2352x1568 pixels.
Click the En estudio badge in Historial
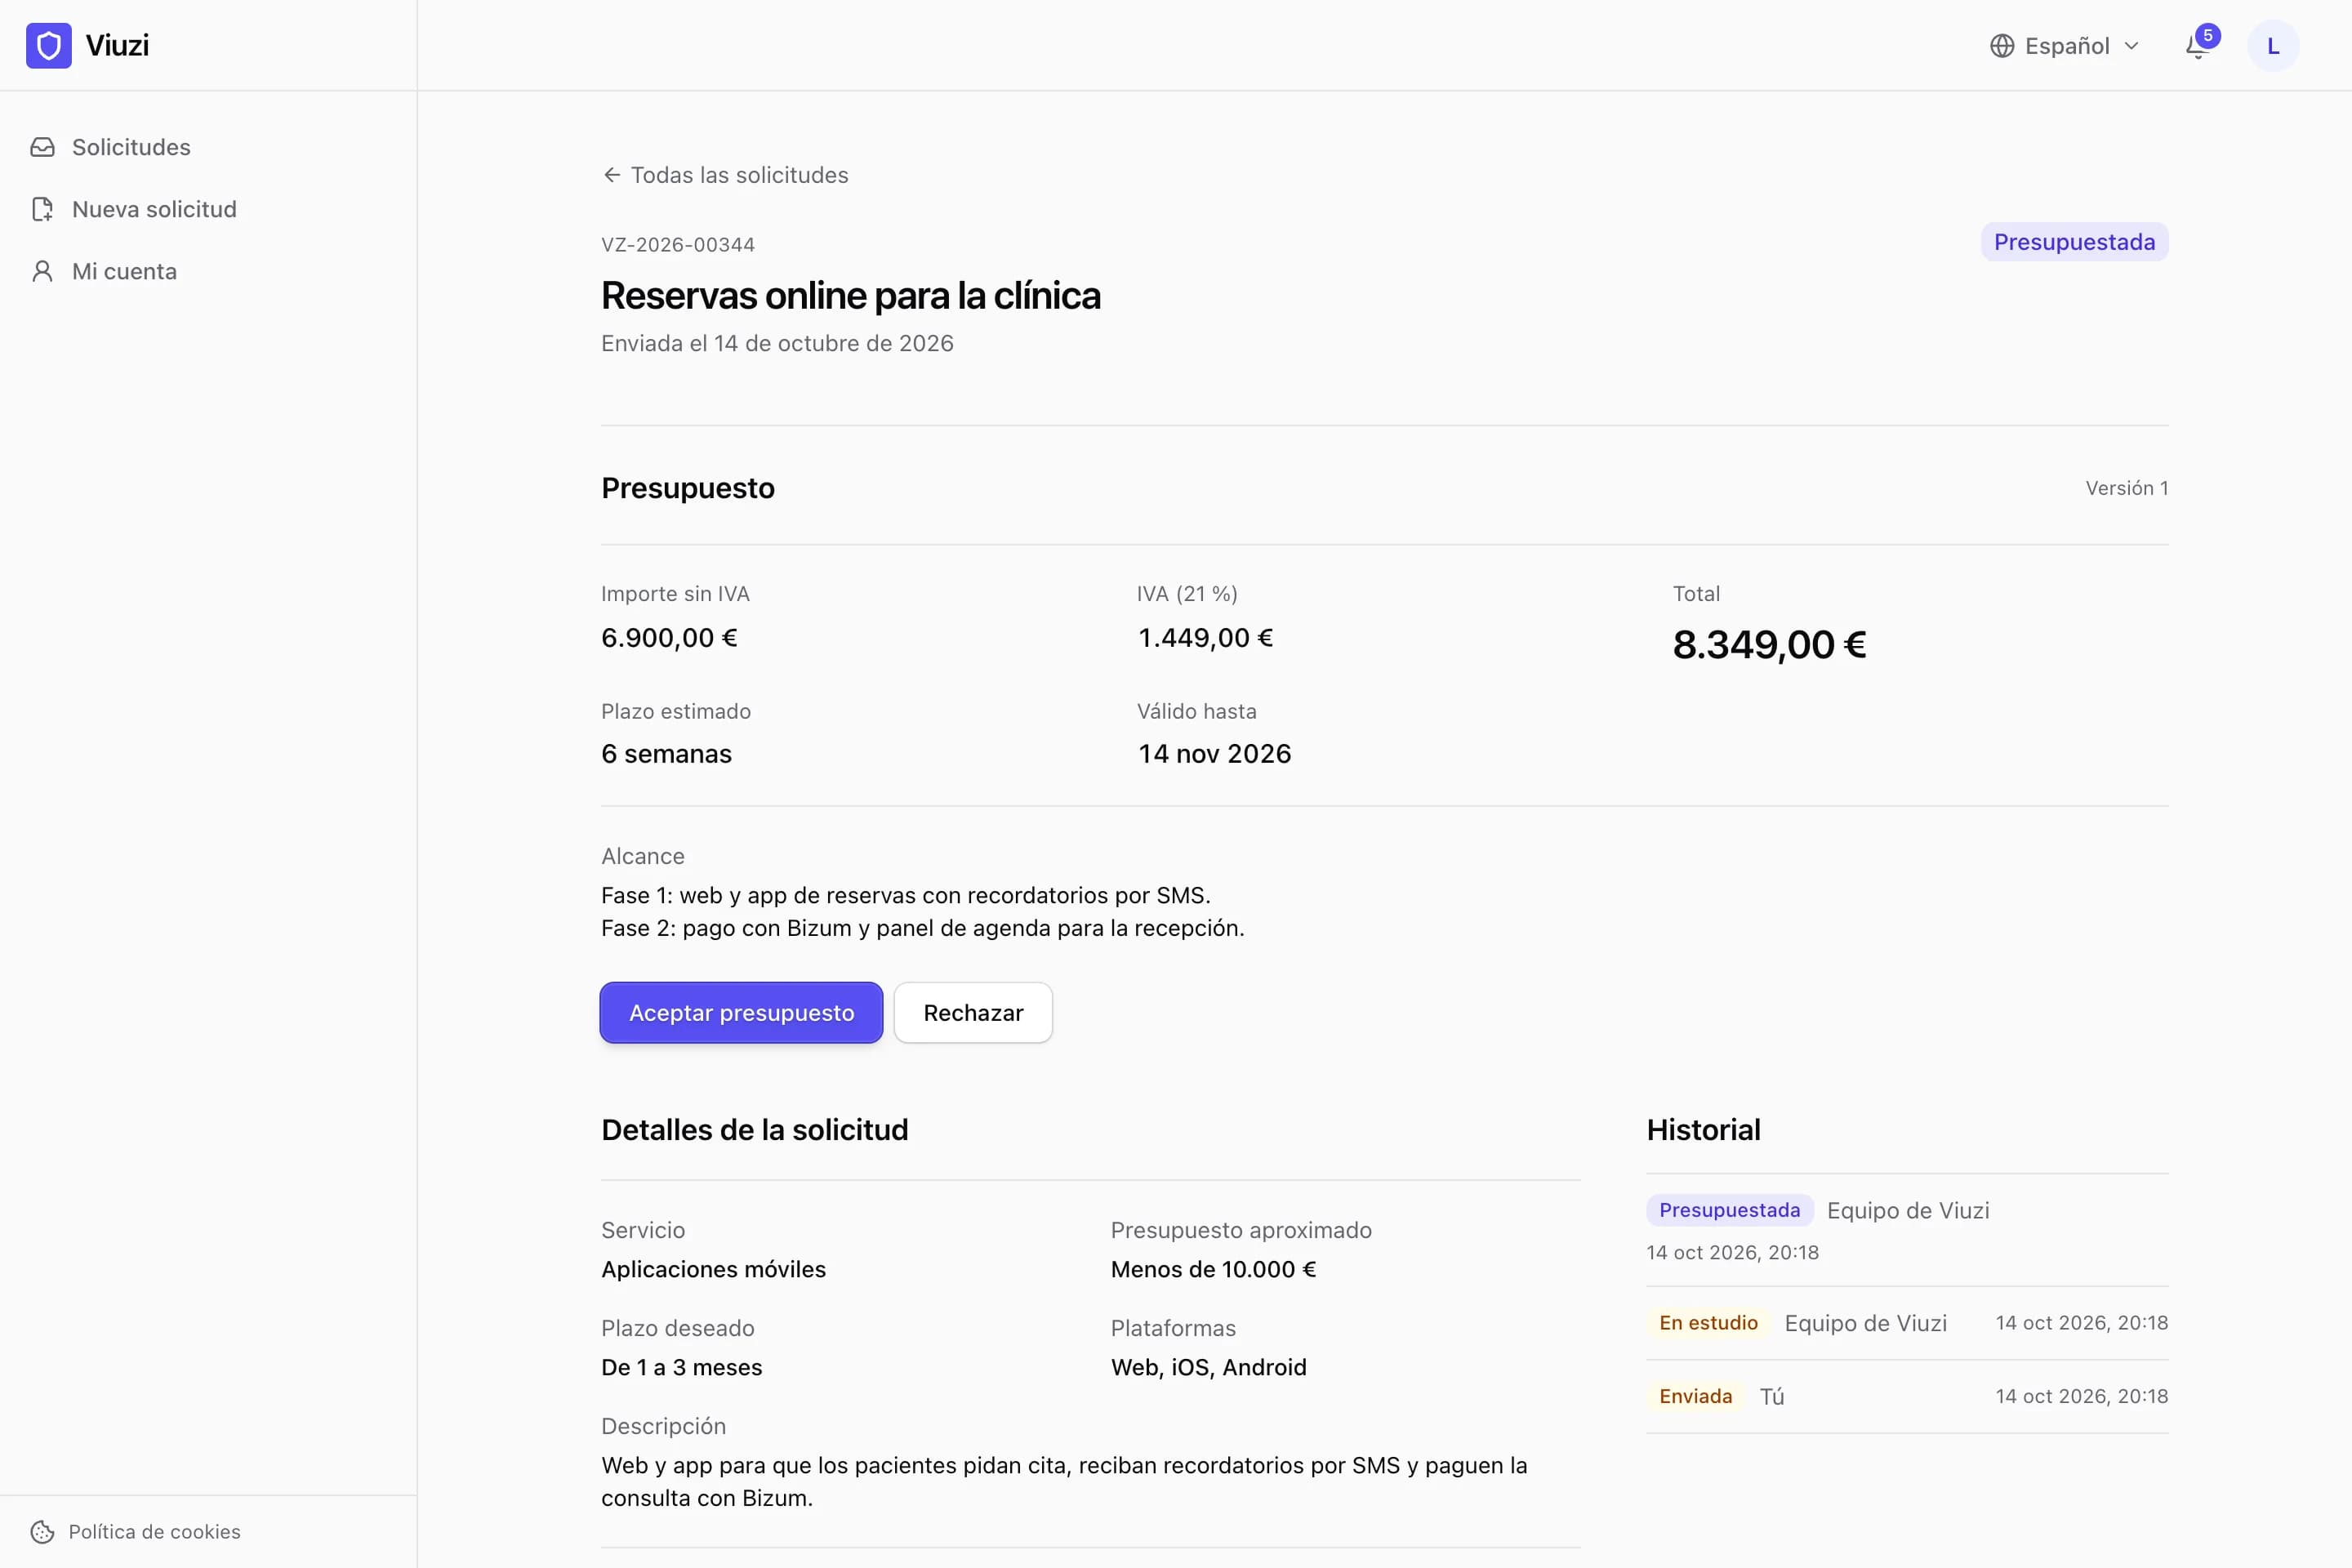(x=1708, y=1322)
